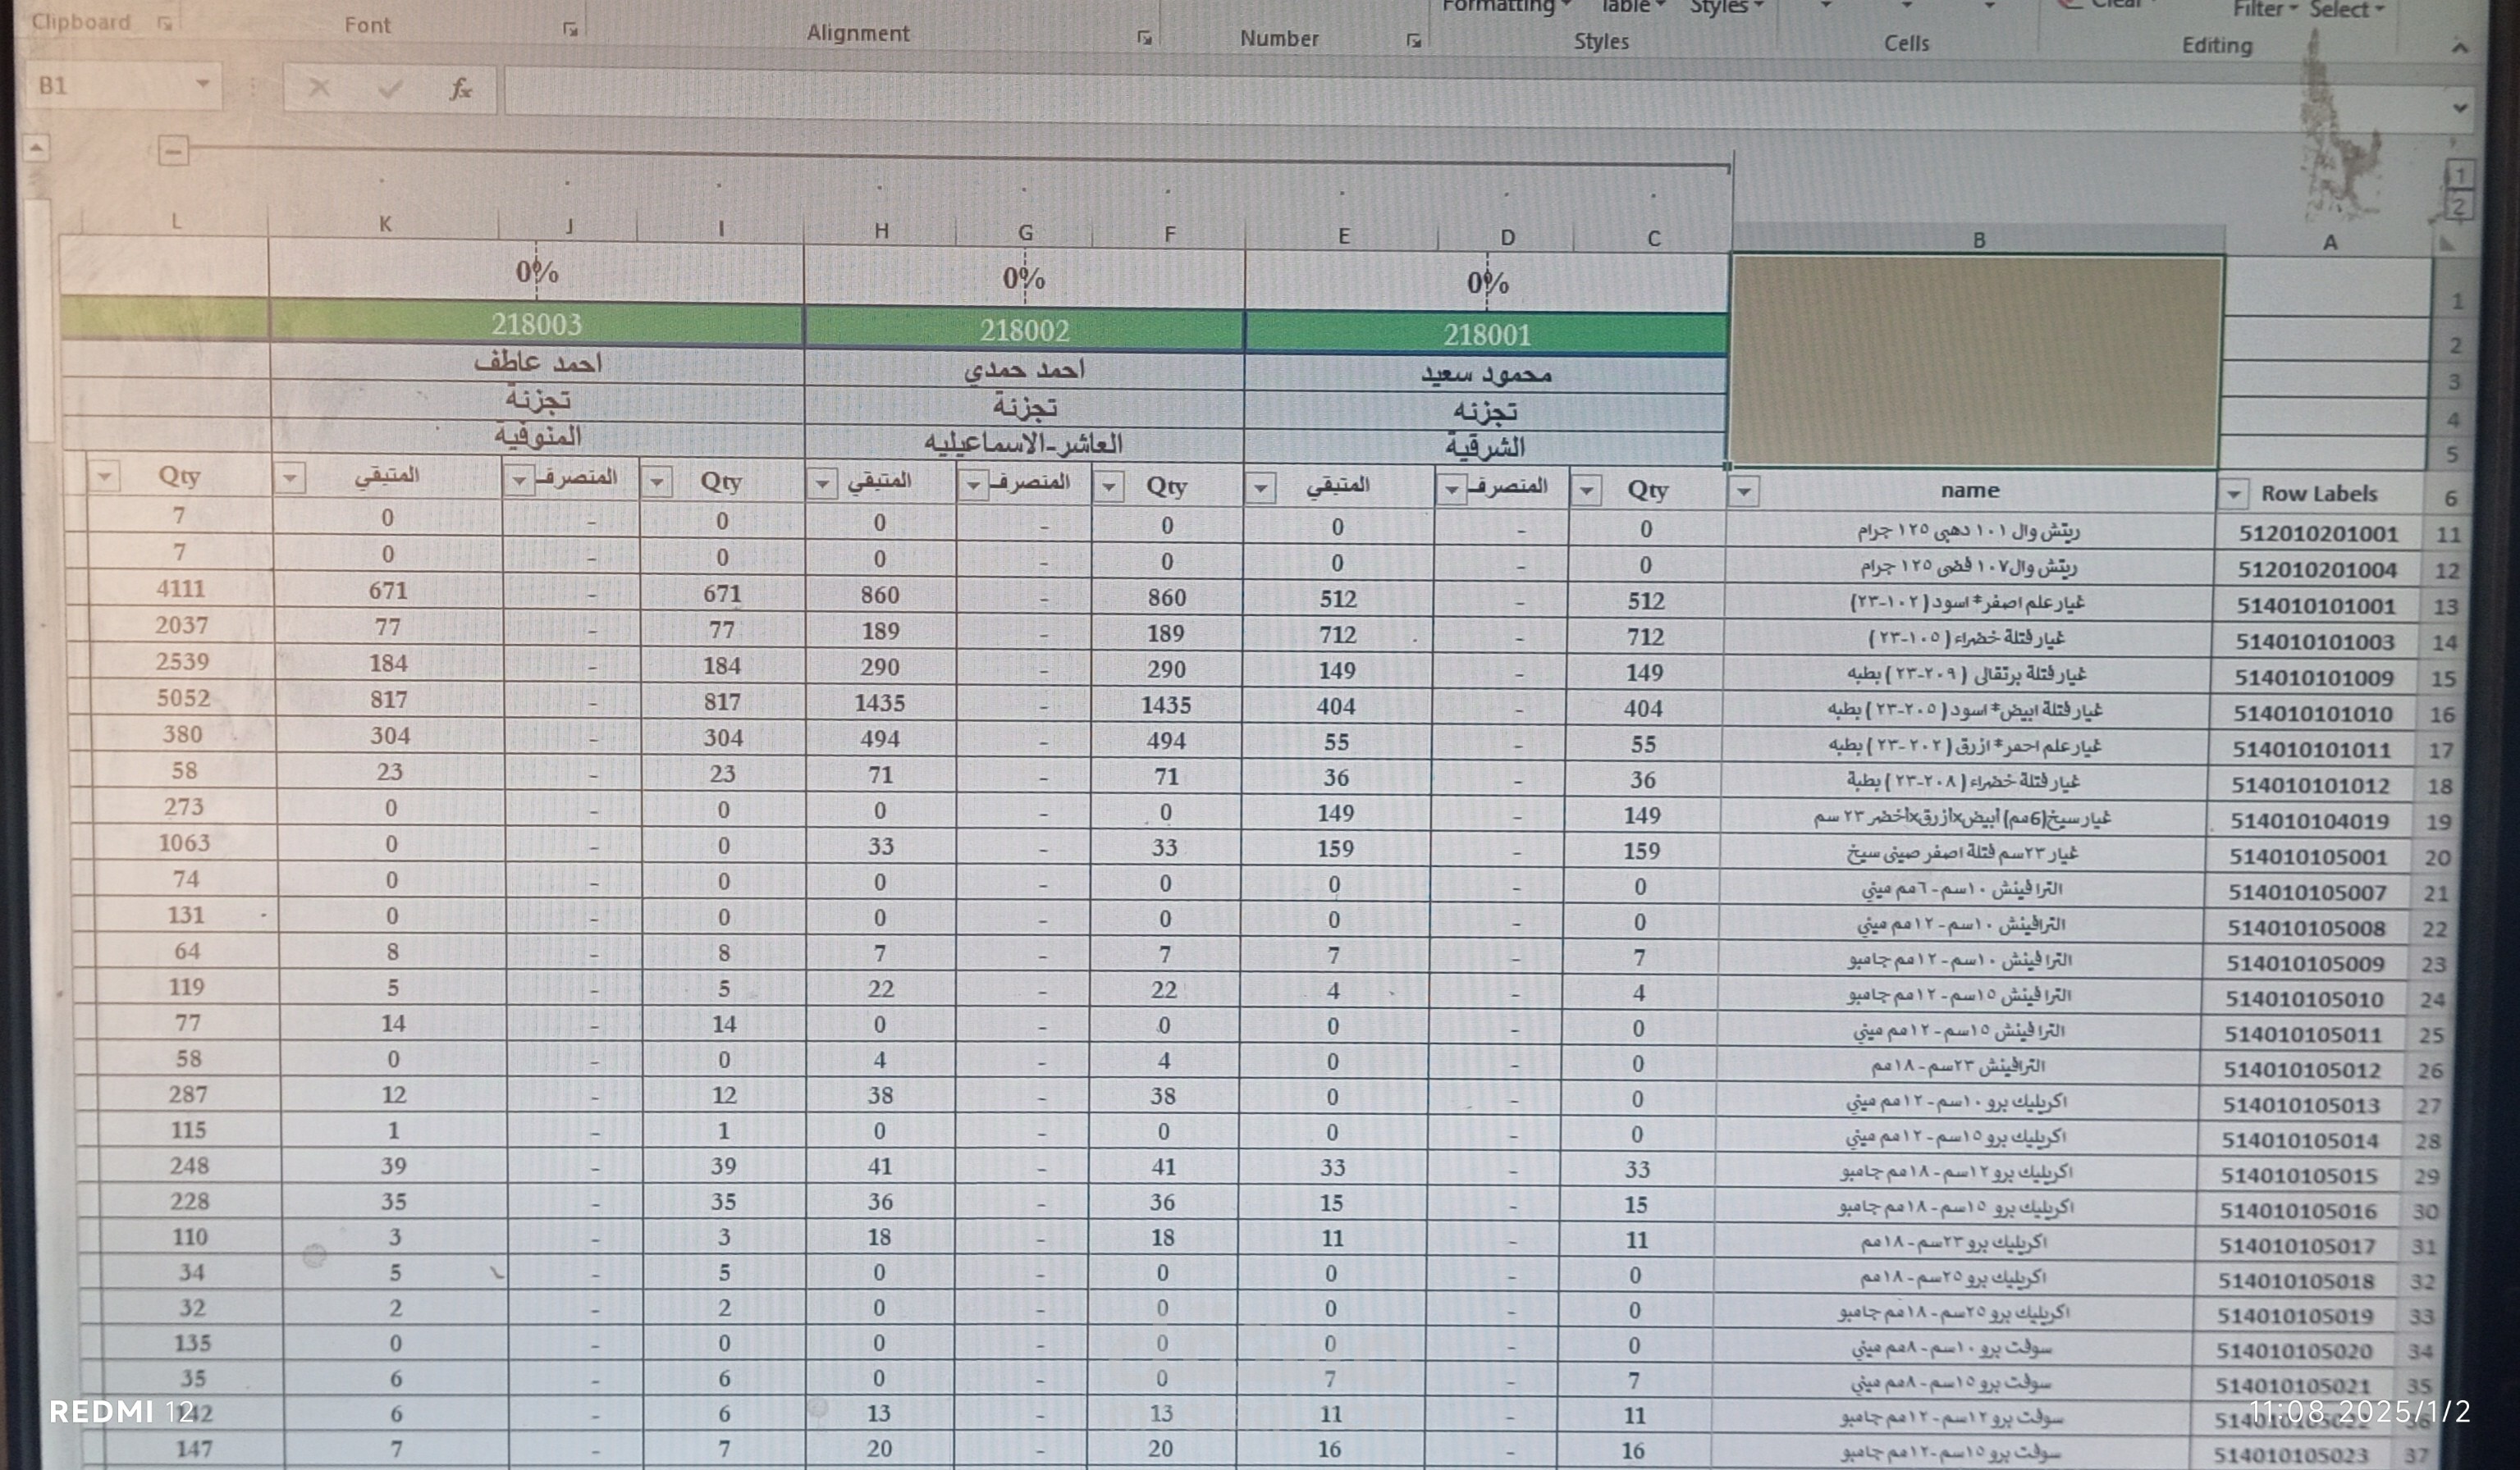Select the cell المنوفيه
The image size is (2520, 1470).
click(x=538, y=436)
